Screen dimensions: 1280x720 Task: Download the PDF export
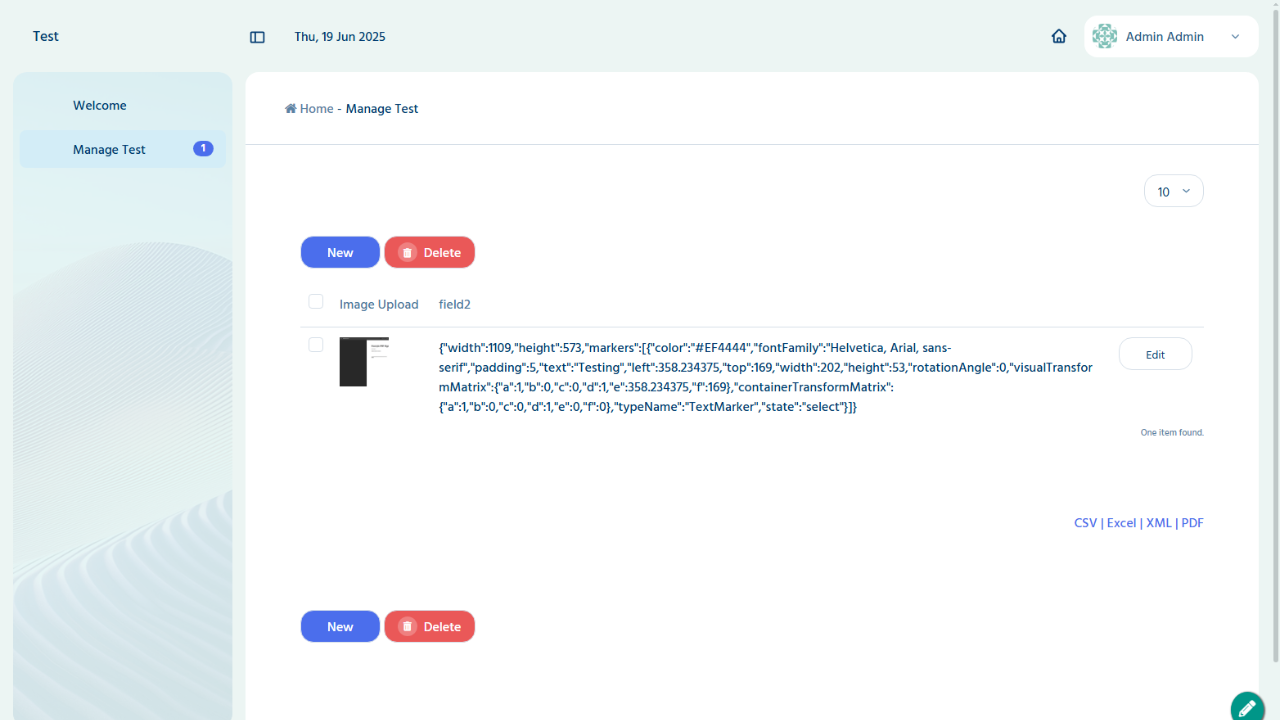(1192, 523)
